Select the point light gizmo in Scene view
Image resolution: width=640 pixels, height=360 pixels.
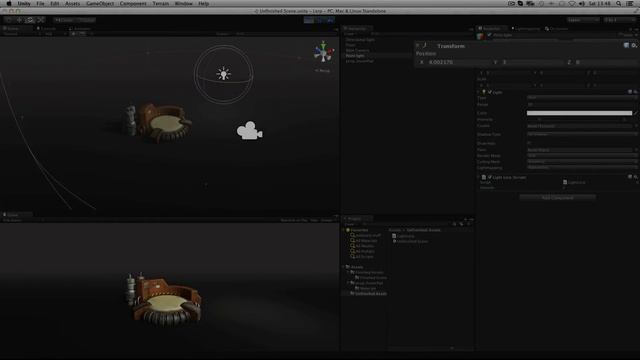(223, 73)
